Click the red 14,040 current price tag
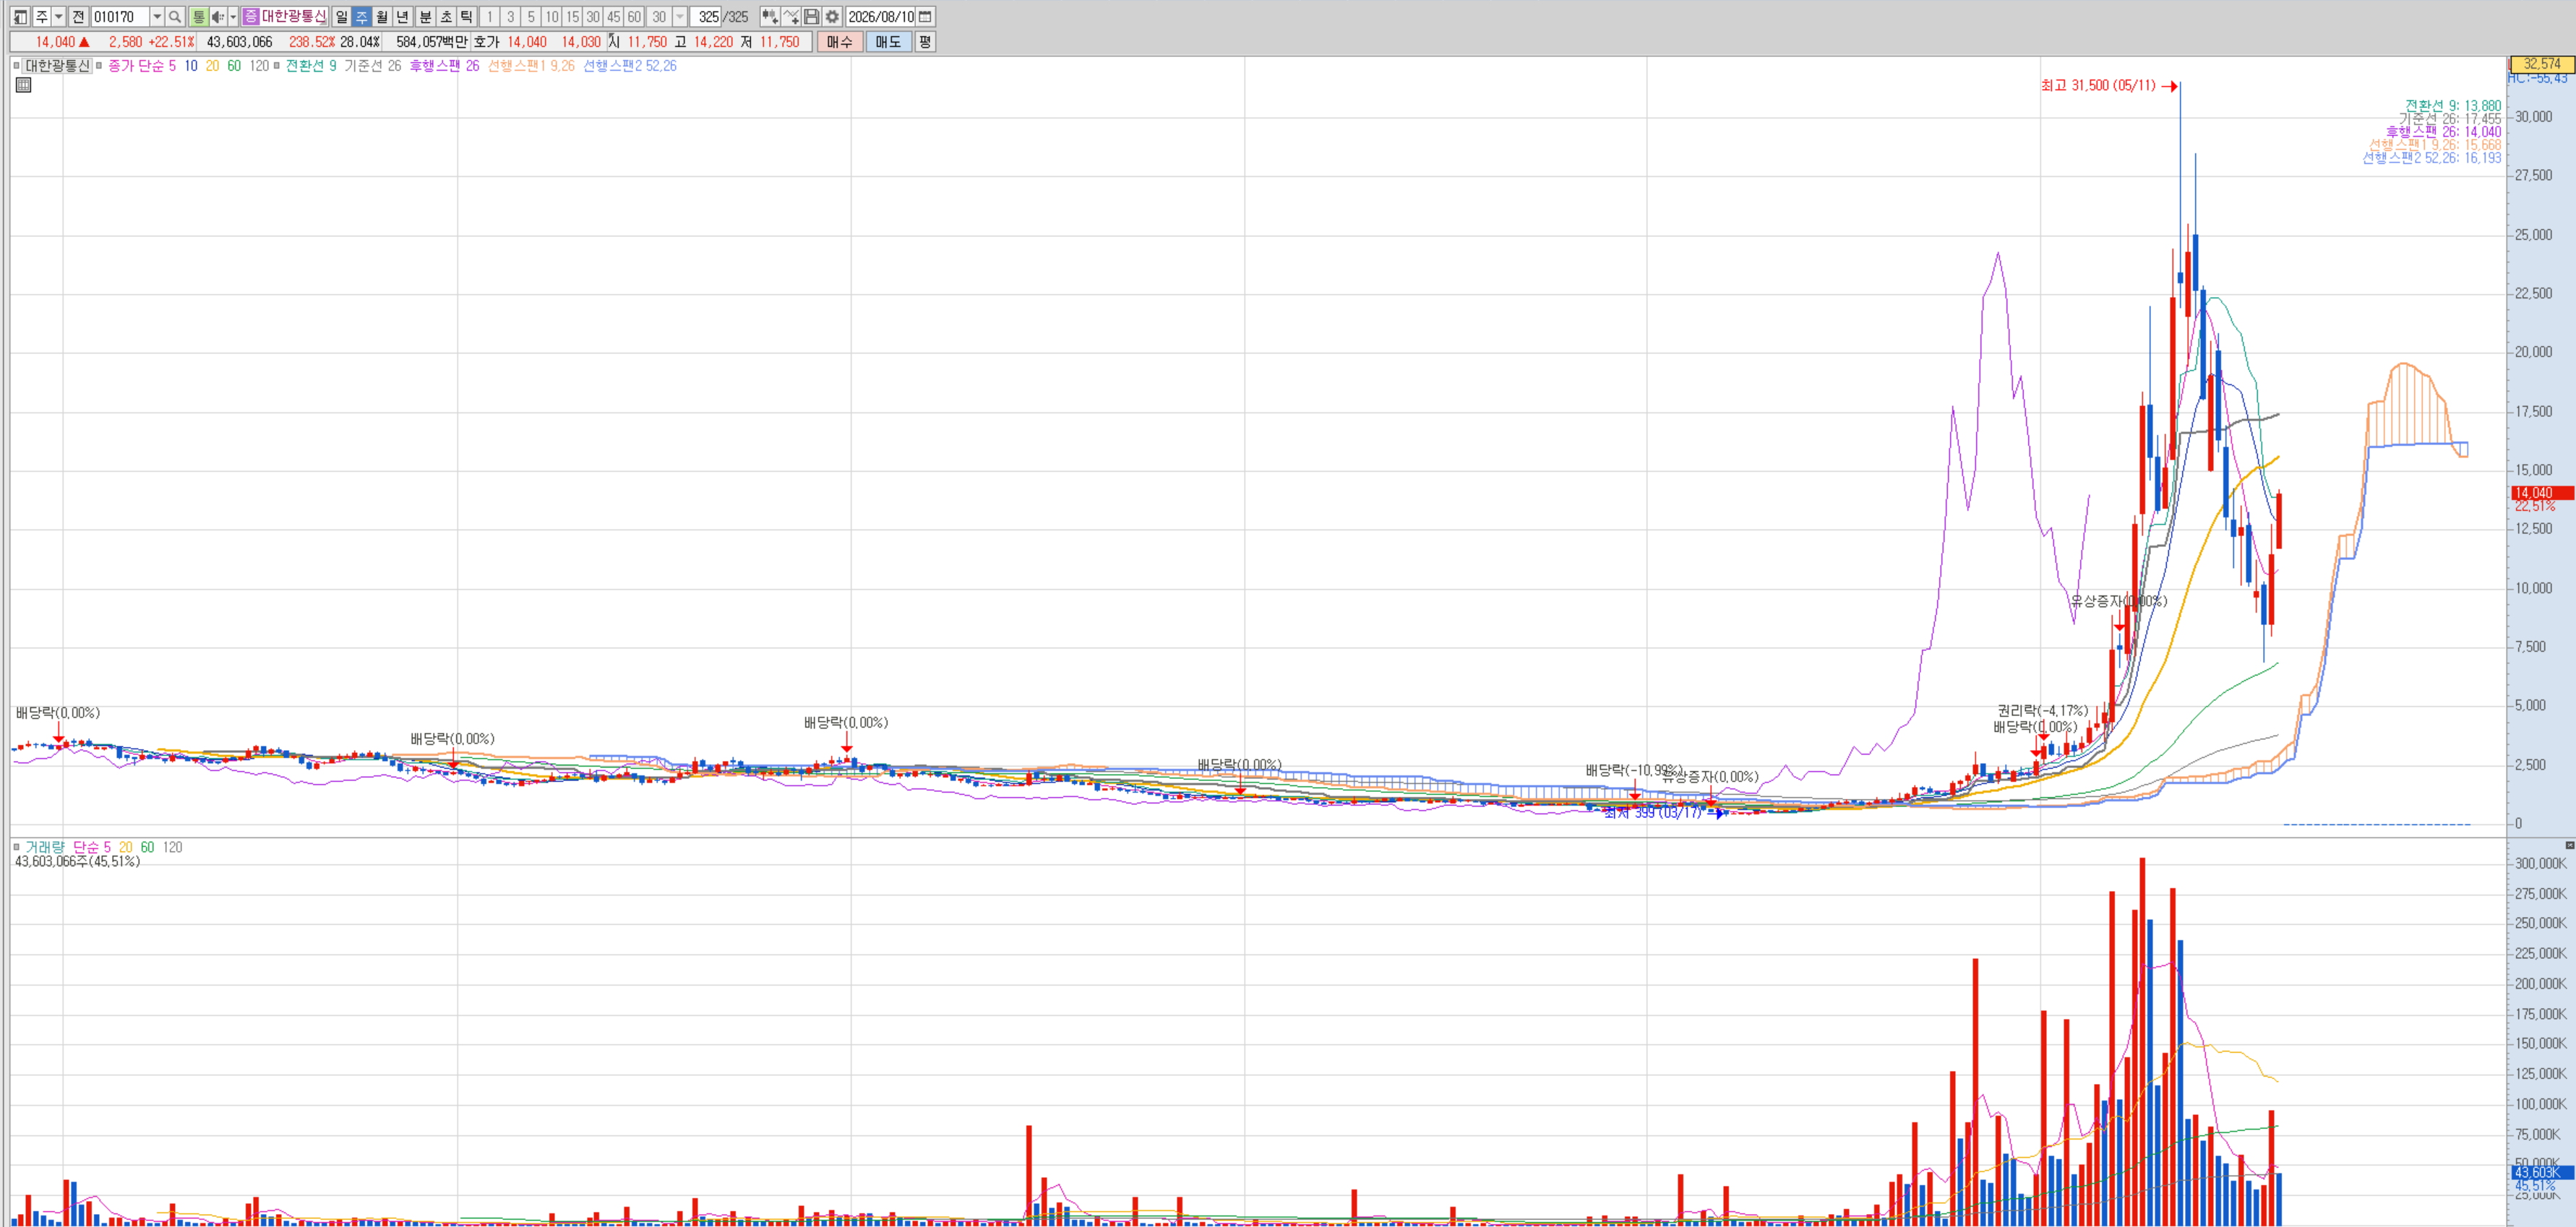 [2541, 493]
